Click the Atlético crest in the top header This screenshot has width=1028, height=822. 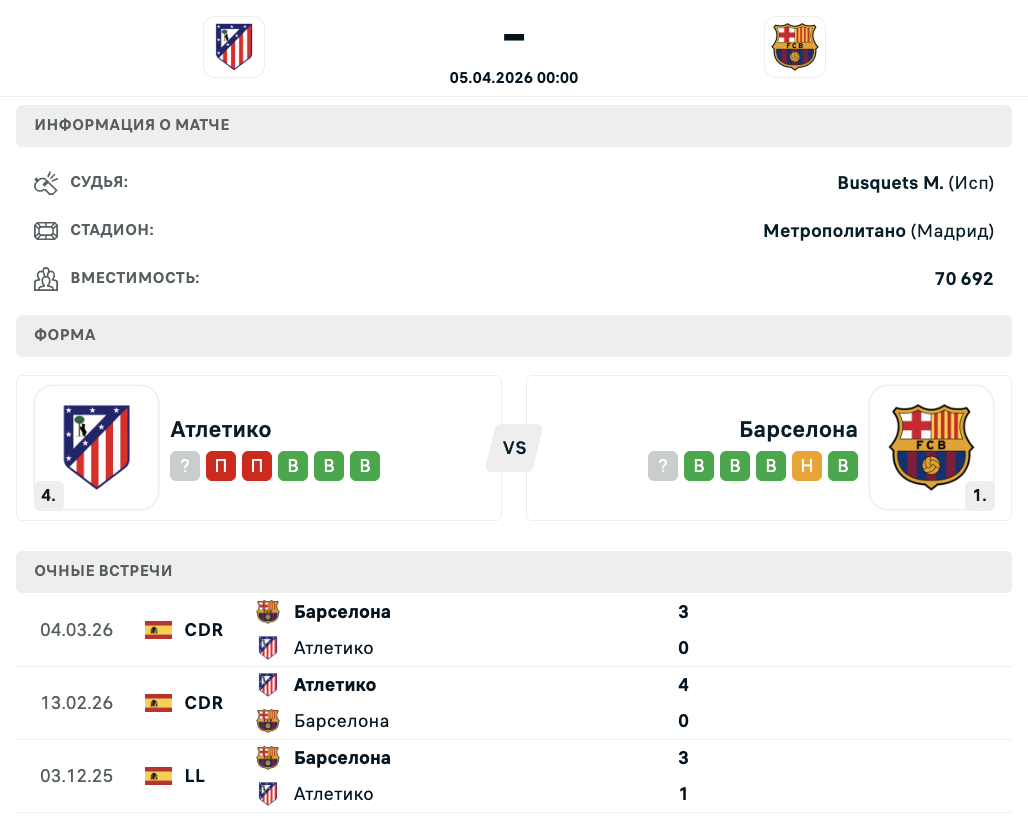coord(234,47)
